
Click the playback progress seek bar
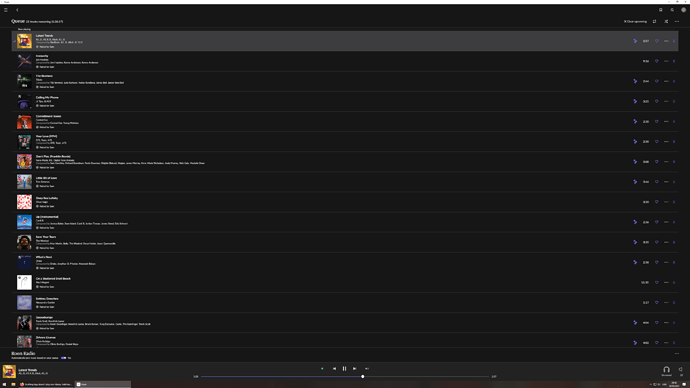(x=345, y=377)
